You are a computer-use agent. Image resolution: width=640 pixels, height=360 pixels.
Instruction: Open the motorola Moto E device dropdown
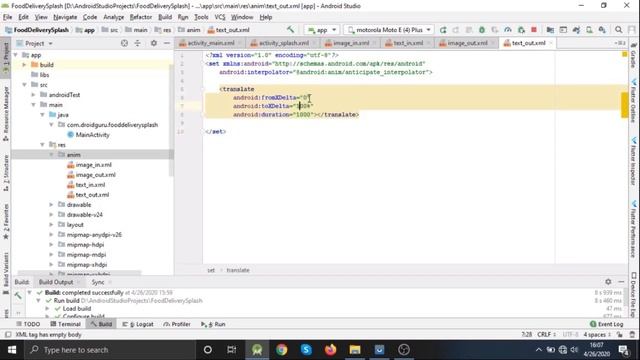[x=389, y=30]
